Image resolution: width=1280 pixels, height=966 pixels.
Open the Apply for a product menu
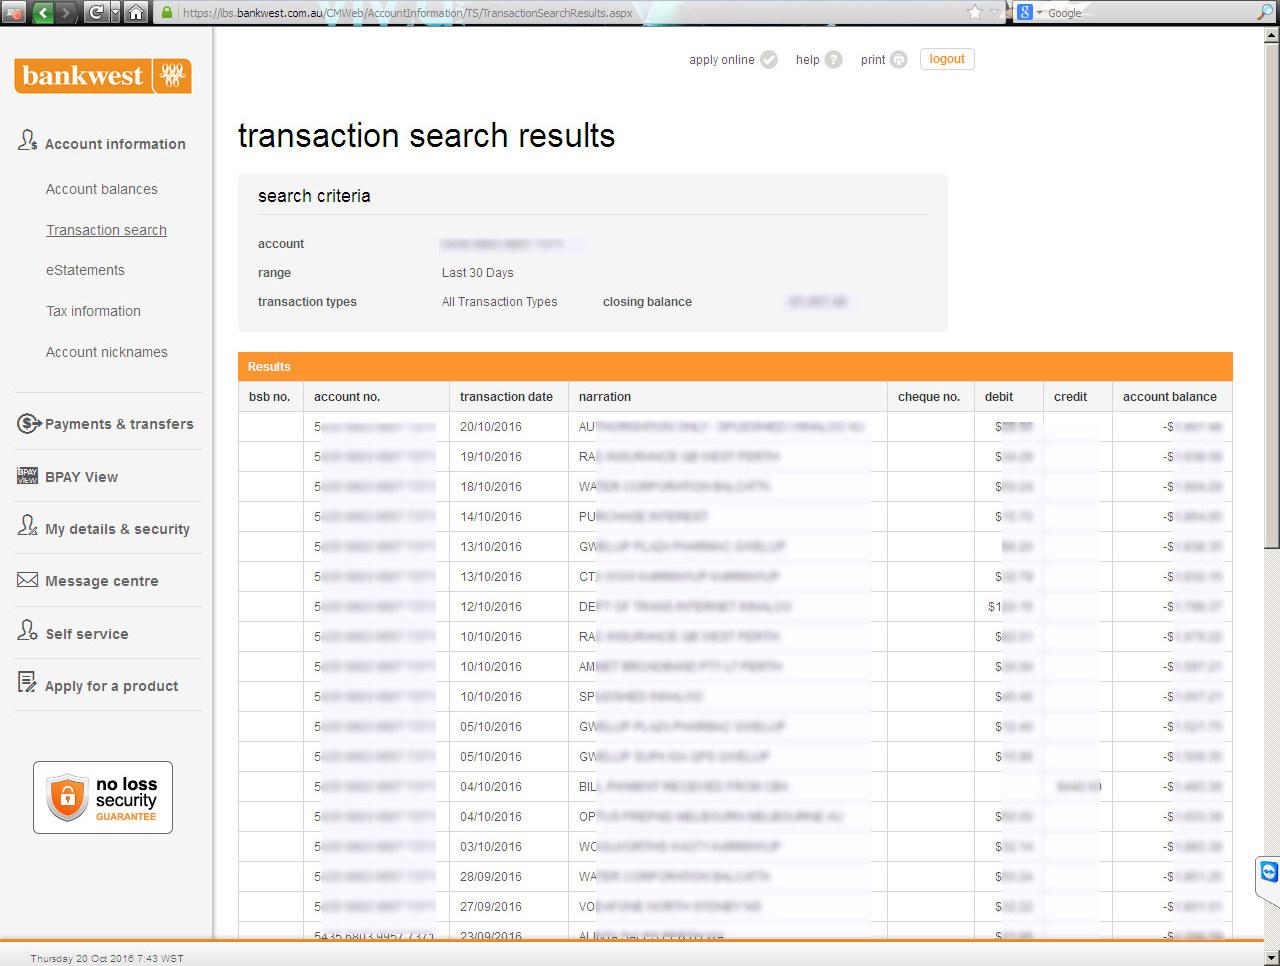(111, 686)
